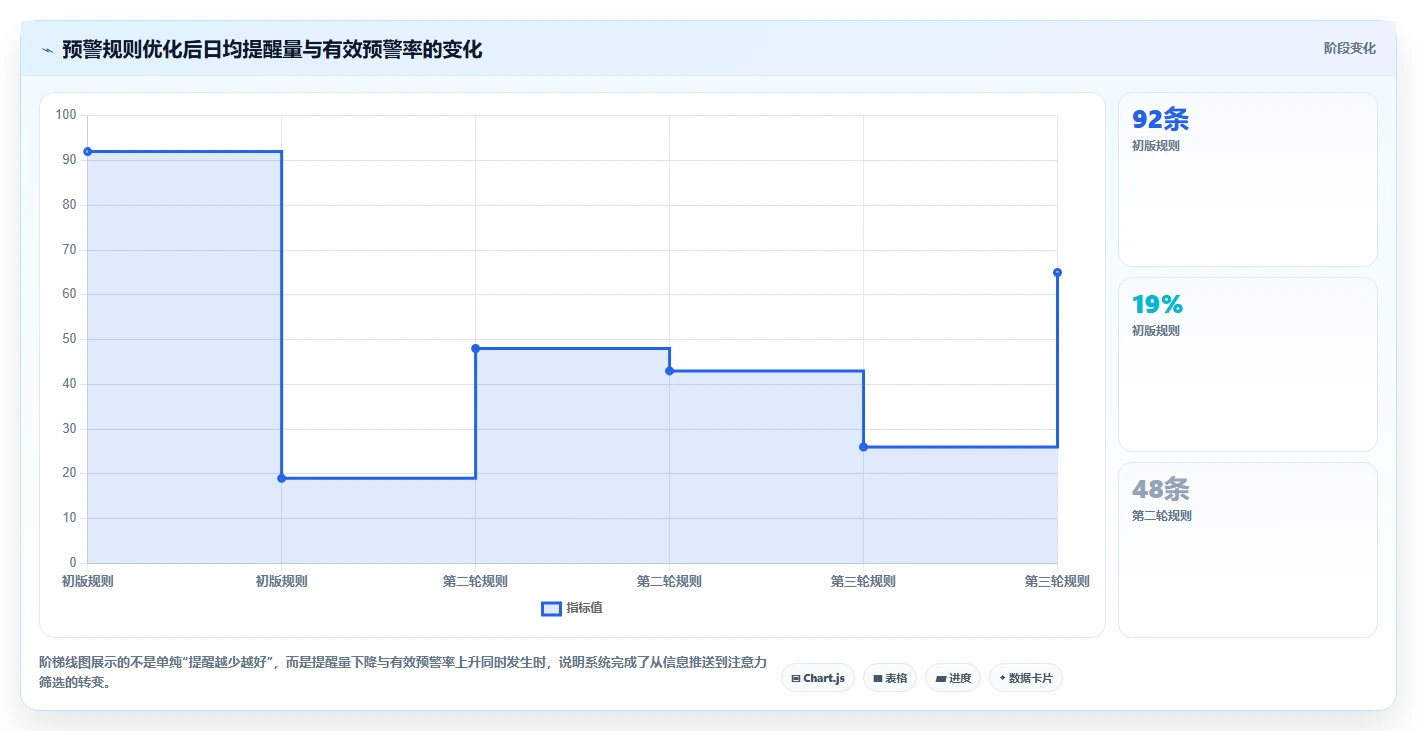Click the data point at value 26
Viewport: 1417px width, 731px height.
click(864, 447)
